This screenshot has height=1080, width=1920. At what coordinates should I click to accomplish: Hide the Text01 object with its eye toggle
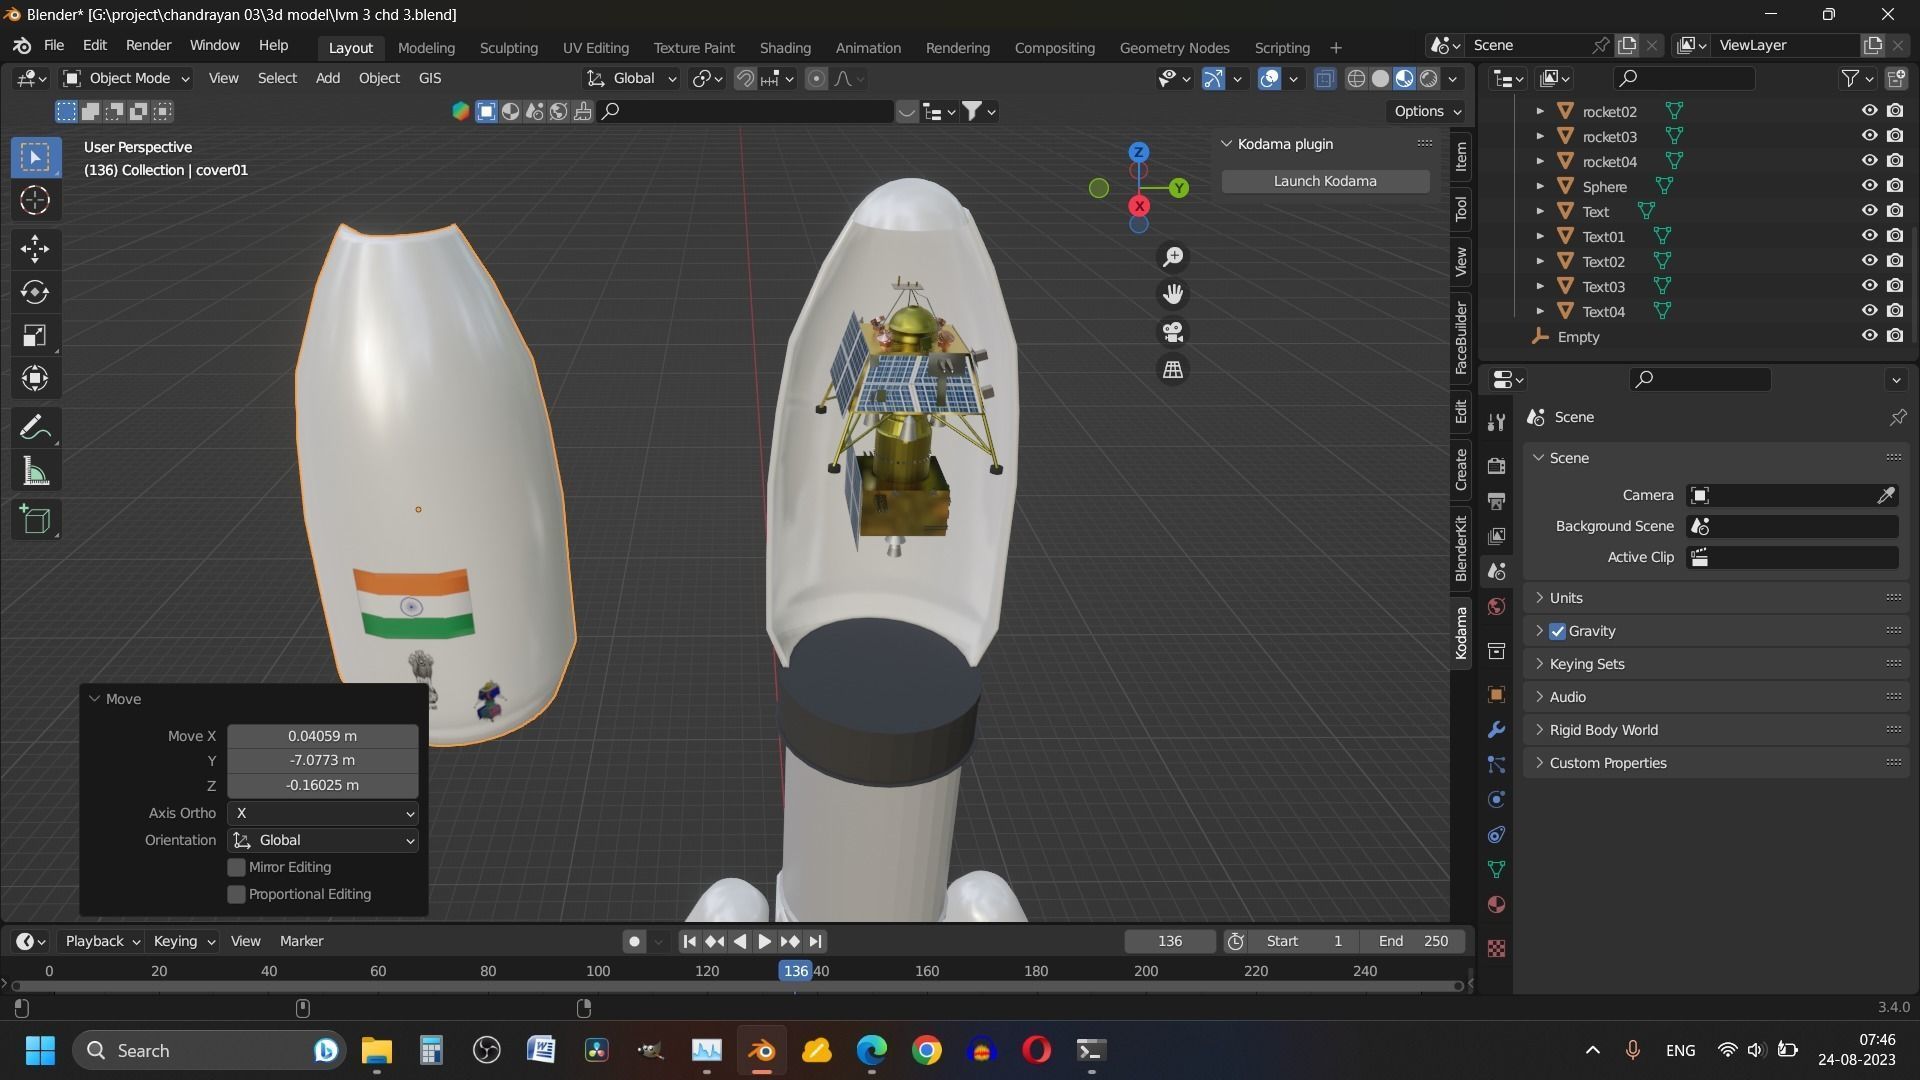1870,235
